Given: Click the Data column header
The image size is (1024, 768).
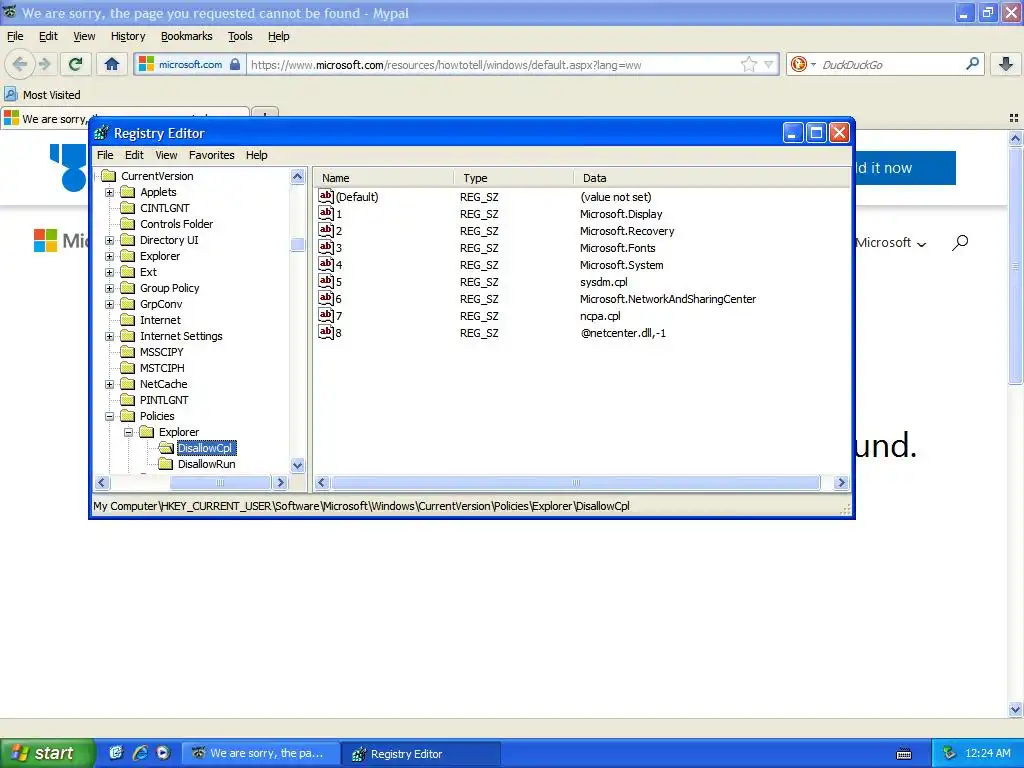Looking at the screenshot, I should (712, 178).
